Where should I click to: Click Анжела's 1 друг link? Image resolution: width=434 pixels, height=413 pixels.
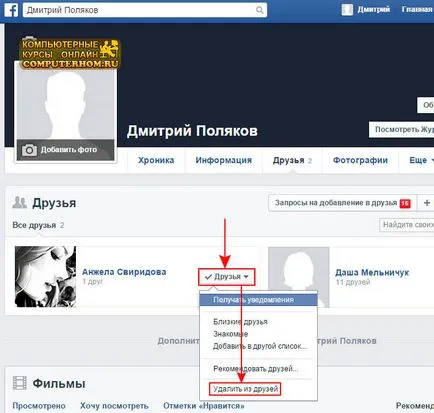pos(92,282)
